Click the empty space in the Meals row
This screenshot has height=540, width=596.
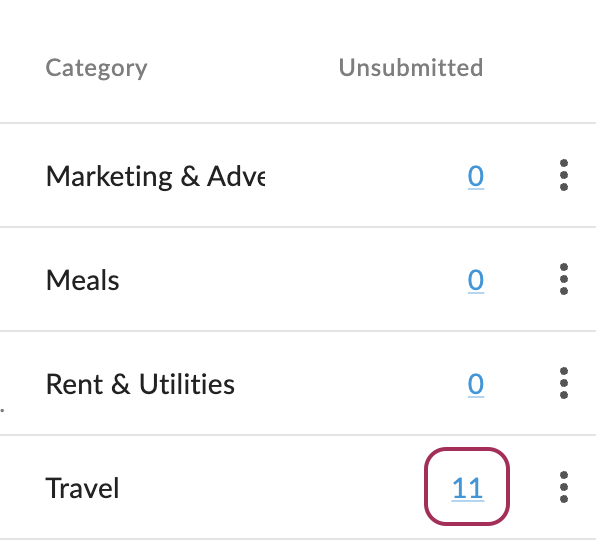(x=293, y=280)
